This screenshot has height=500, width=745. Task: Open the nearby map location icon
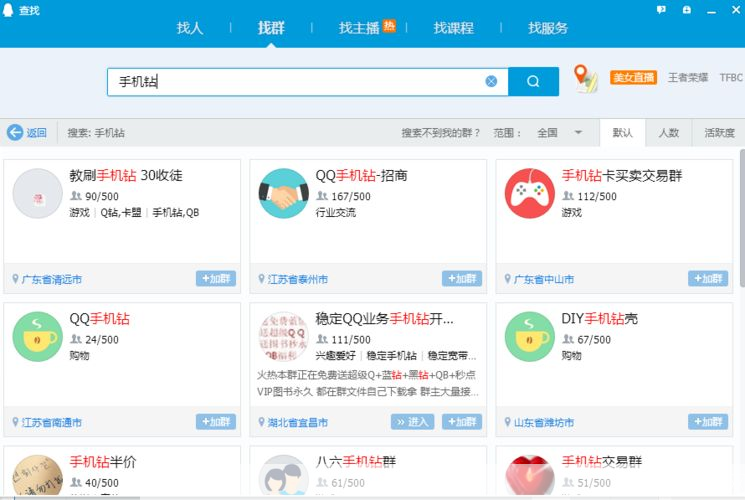584,78
